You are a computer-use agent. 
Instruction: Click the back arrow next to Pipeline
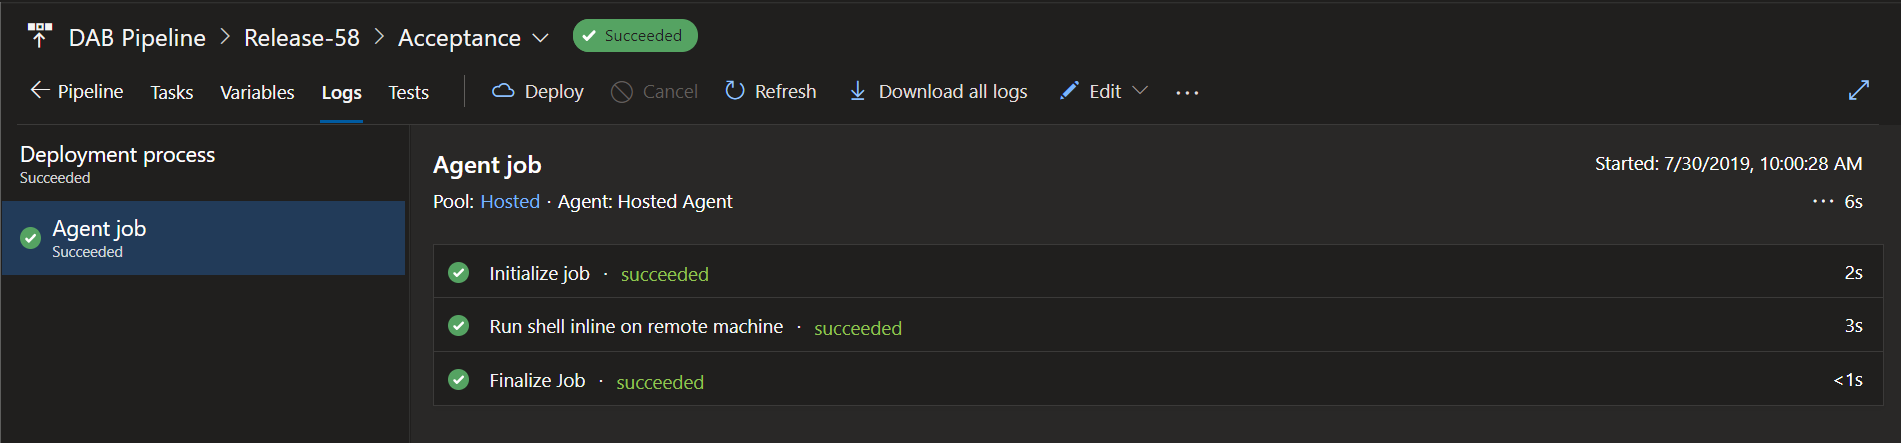pyautogui.click(x=39, y=91)
